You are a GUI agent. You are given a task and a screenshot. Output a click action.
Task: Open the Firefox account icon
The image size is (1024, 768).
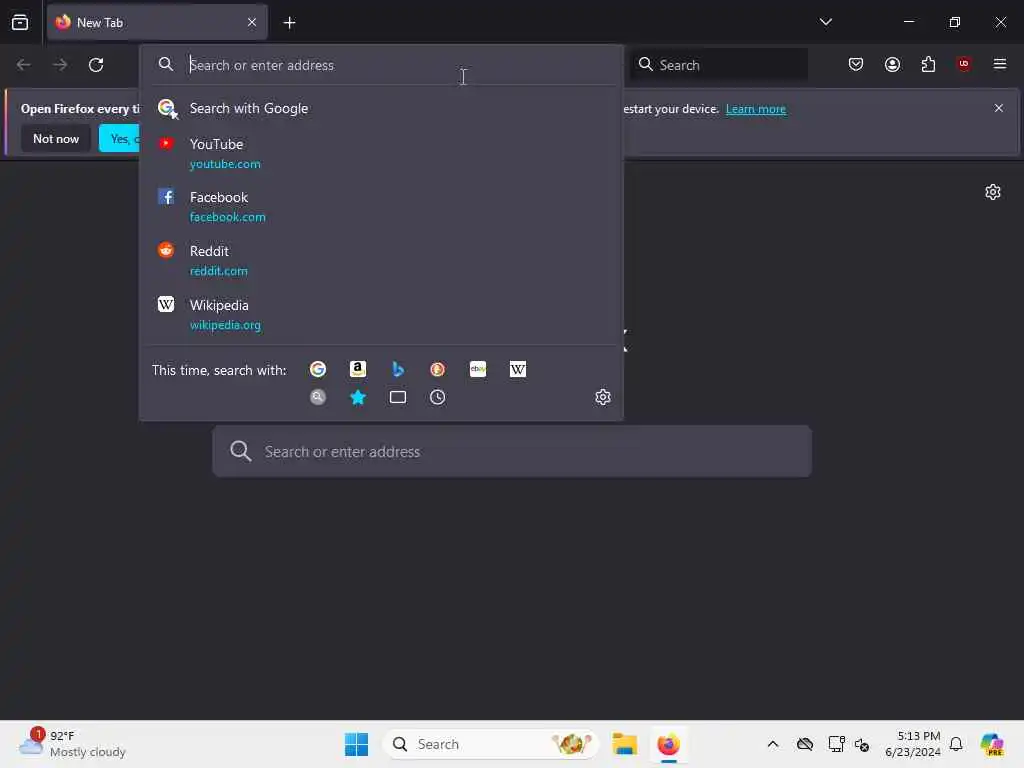892,64
